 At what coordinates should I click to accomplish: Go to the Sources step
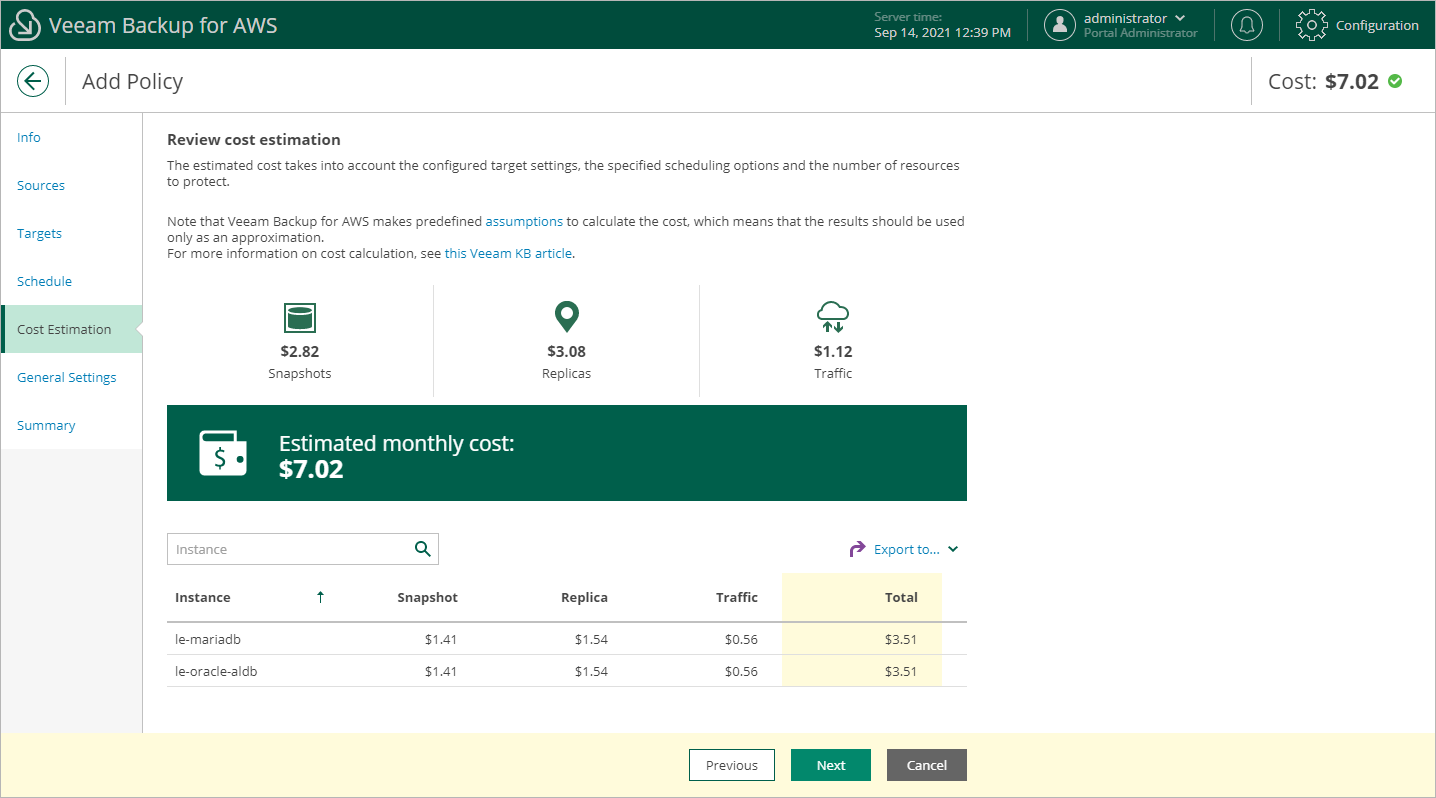pos(41,185)
